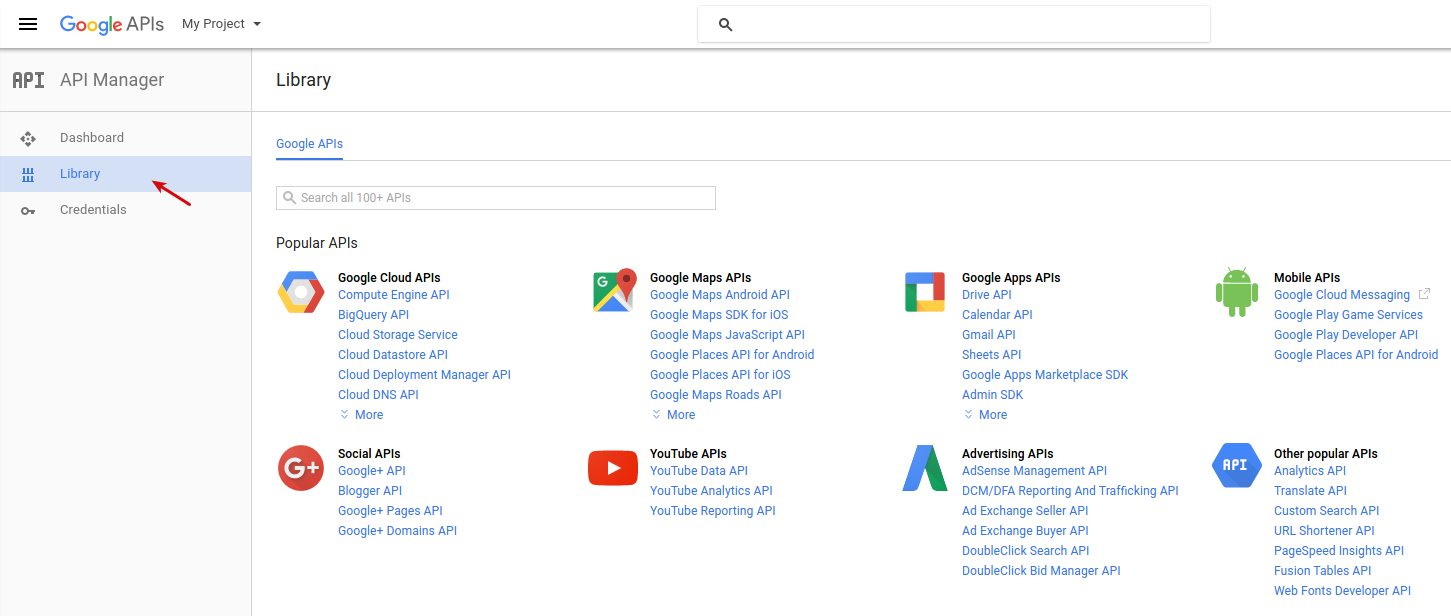
Task: Open the Admin SDK link
Action: 993,395
